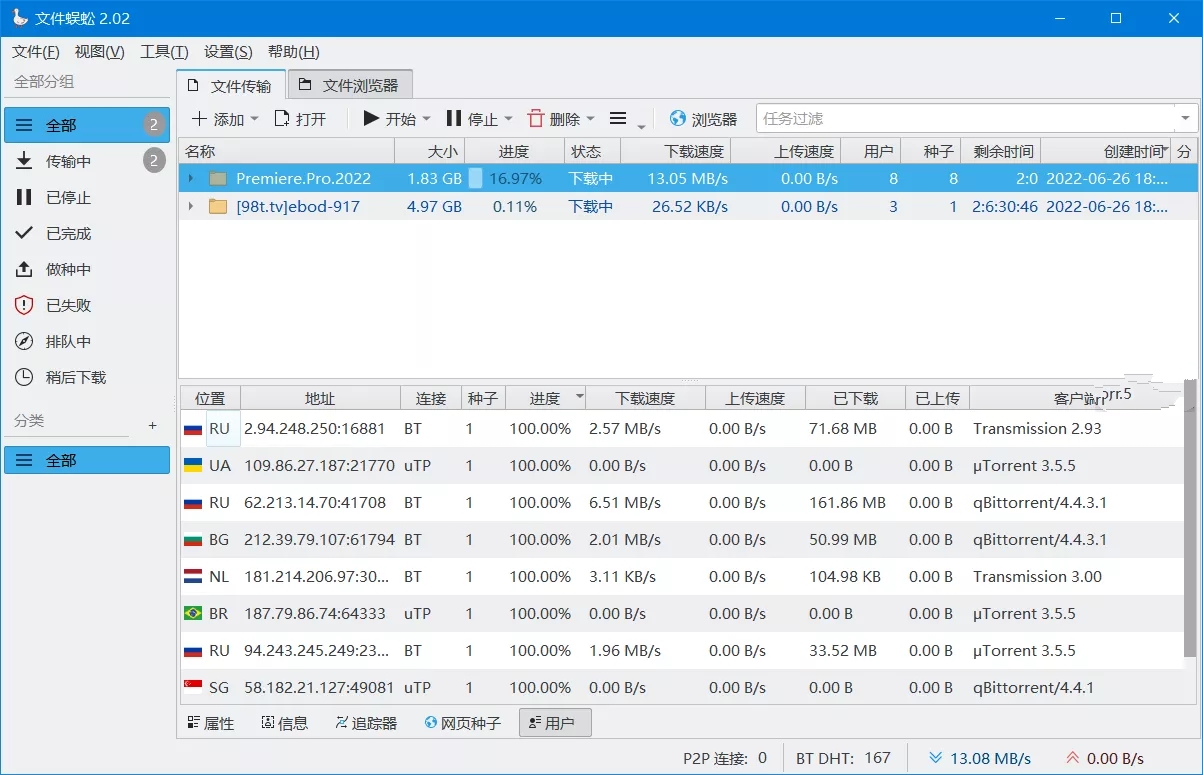Click the Bulgaria flag icon for BG peer
Viewport: 1203px width, 775px height.
[x=193, y=540]
